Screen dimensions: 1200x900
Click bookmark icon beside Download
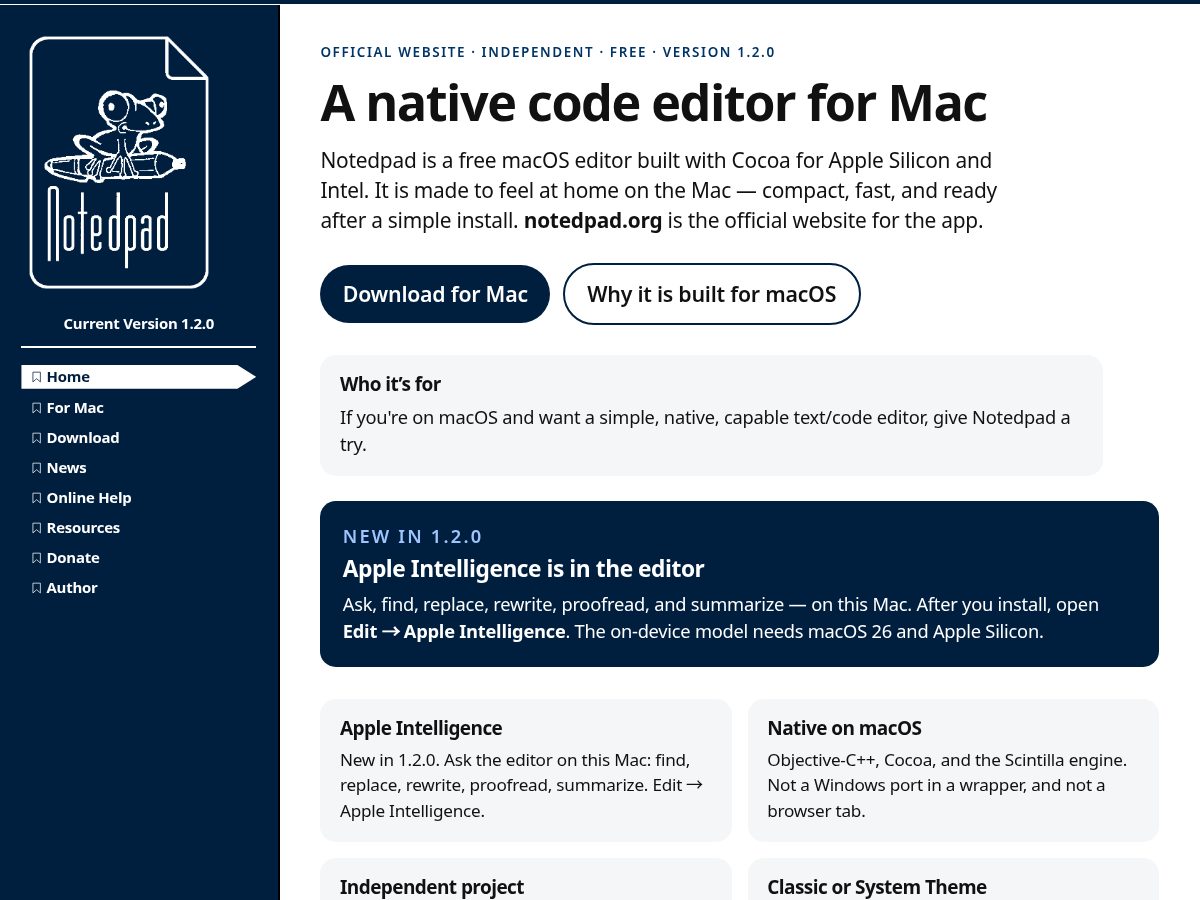(x=37, y=438)
